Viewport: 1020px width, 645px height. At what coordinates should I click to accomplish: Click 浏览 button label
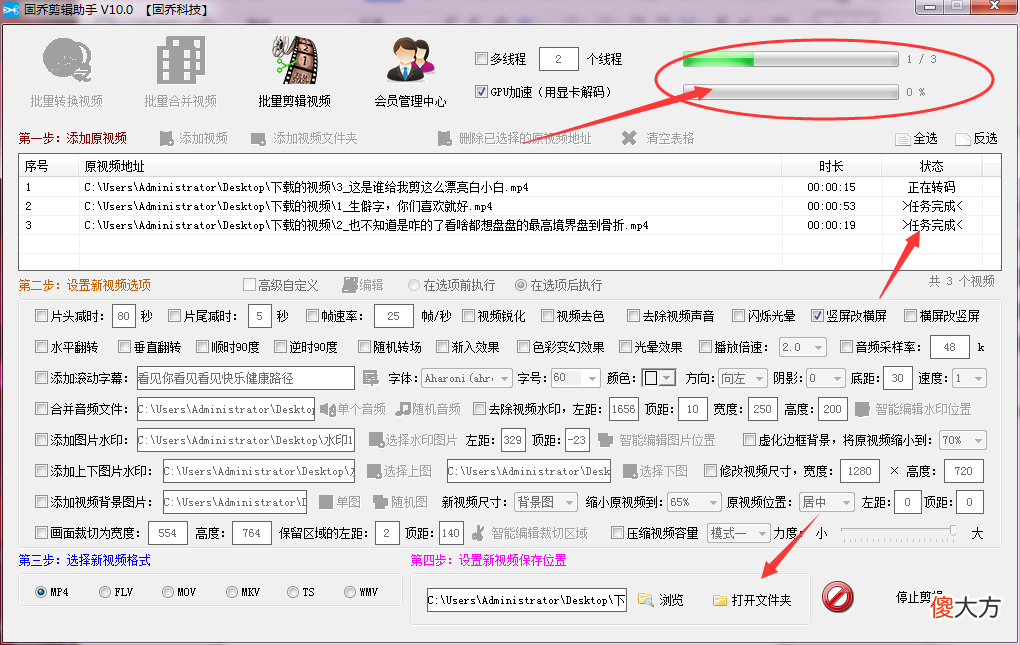coord(671,599)
